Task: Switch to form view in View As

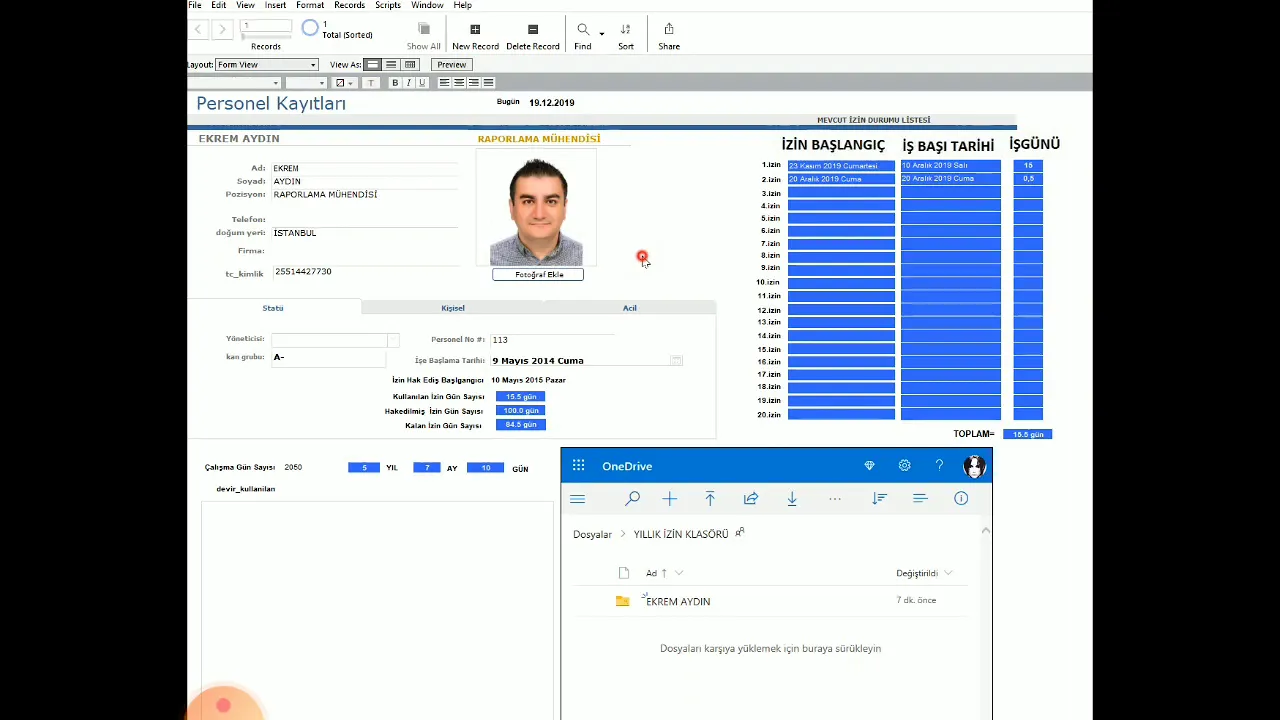Action: coord(373,65)
